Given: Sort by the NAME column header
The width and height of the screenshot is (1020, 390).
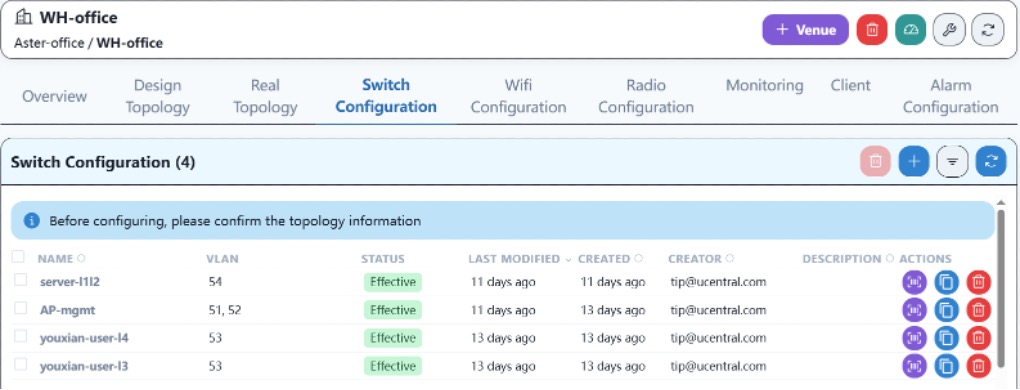Looking at the screenshot, I should point(61,259).
